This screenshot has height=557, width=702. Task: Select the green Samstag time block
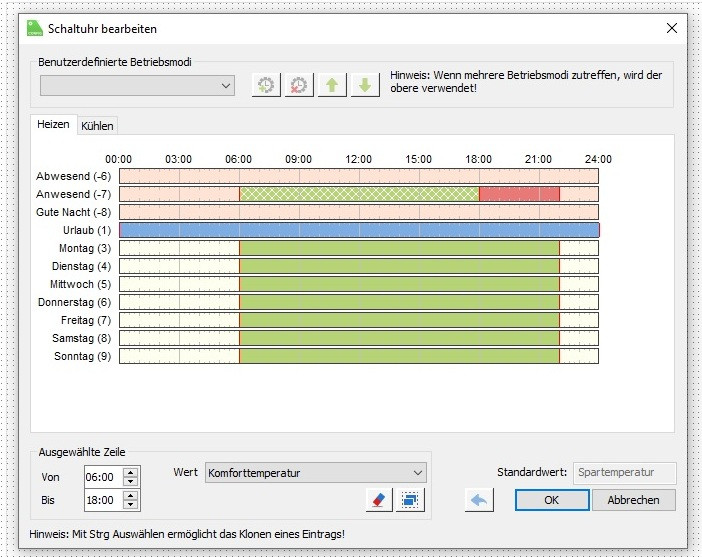coord(399,338)
